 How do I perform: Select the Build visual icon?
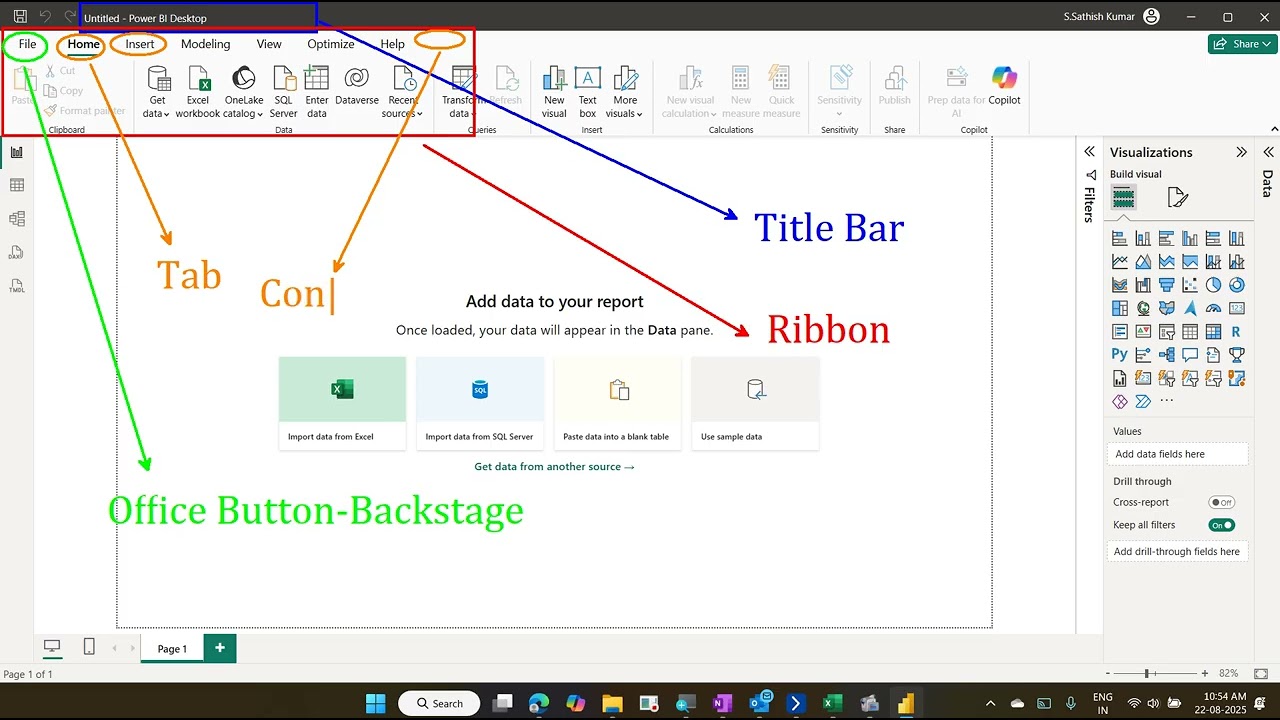[x=1124, y=198]
